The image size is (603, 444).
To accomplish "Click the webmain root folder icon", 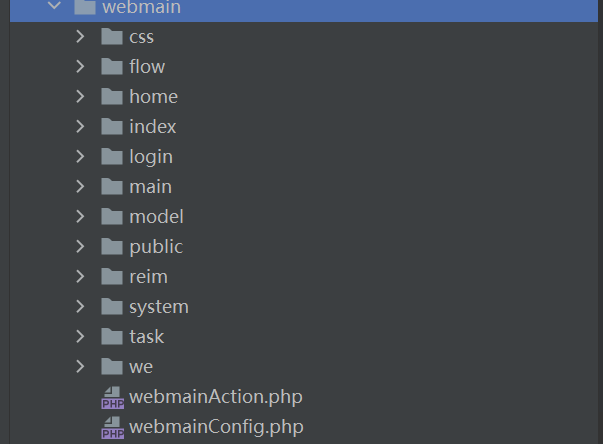I will (x=85, y=7).
